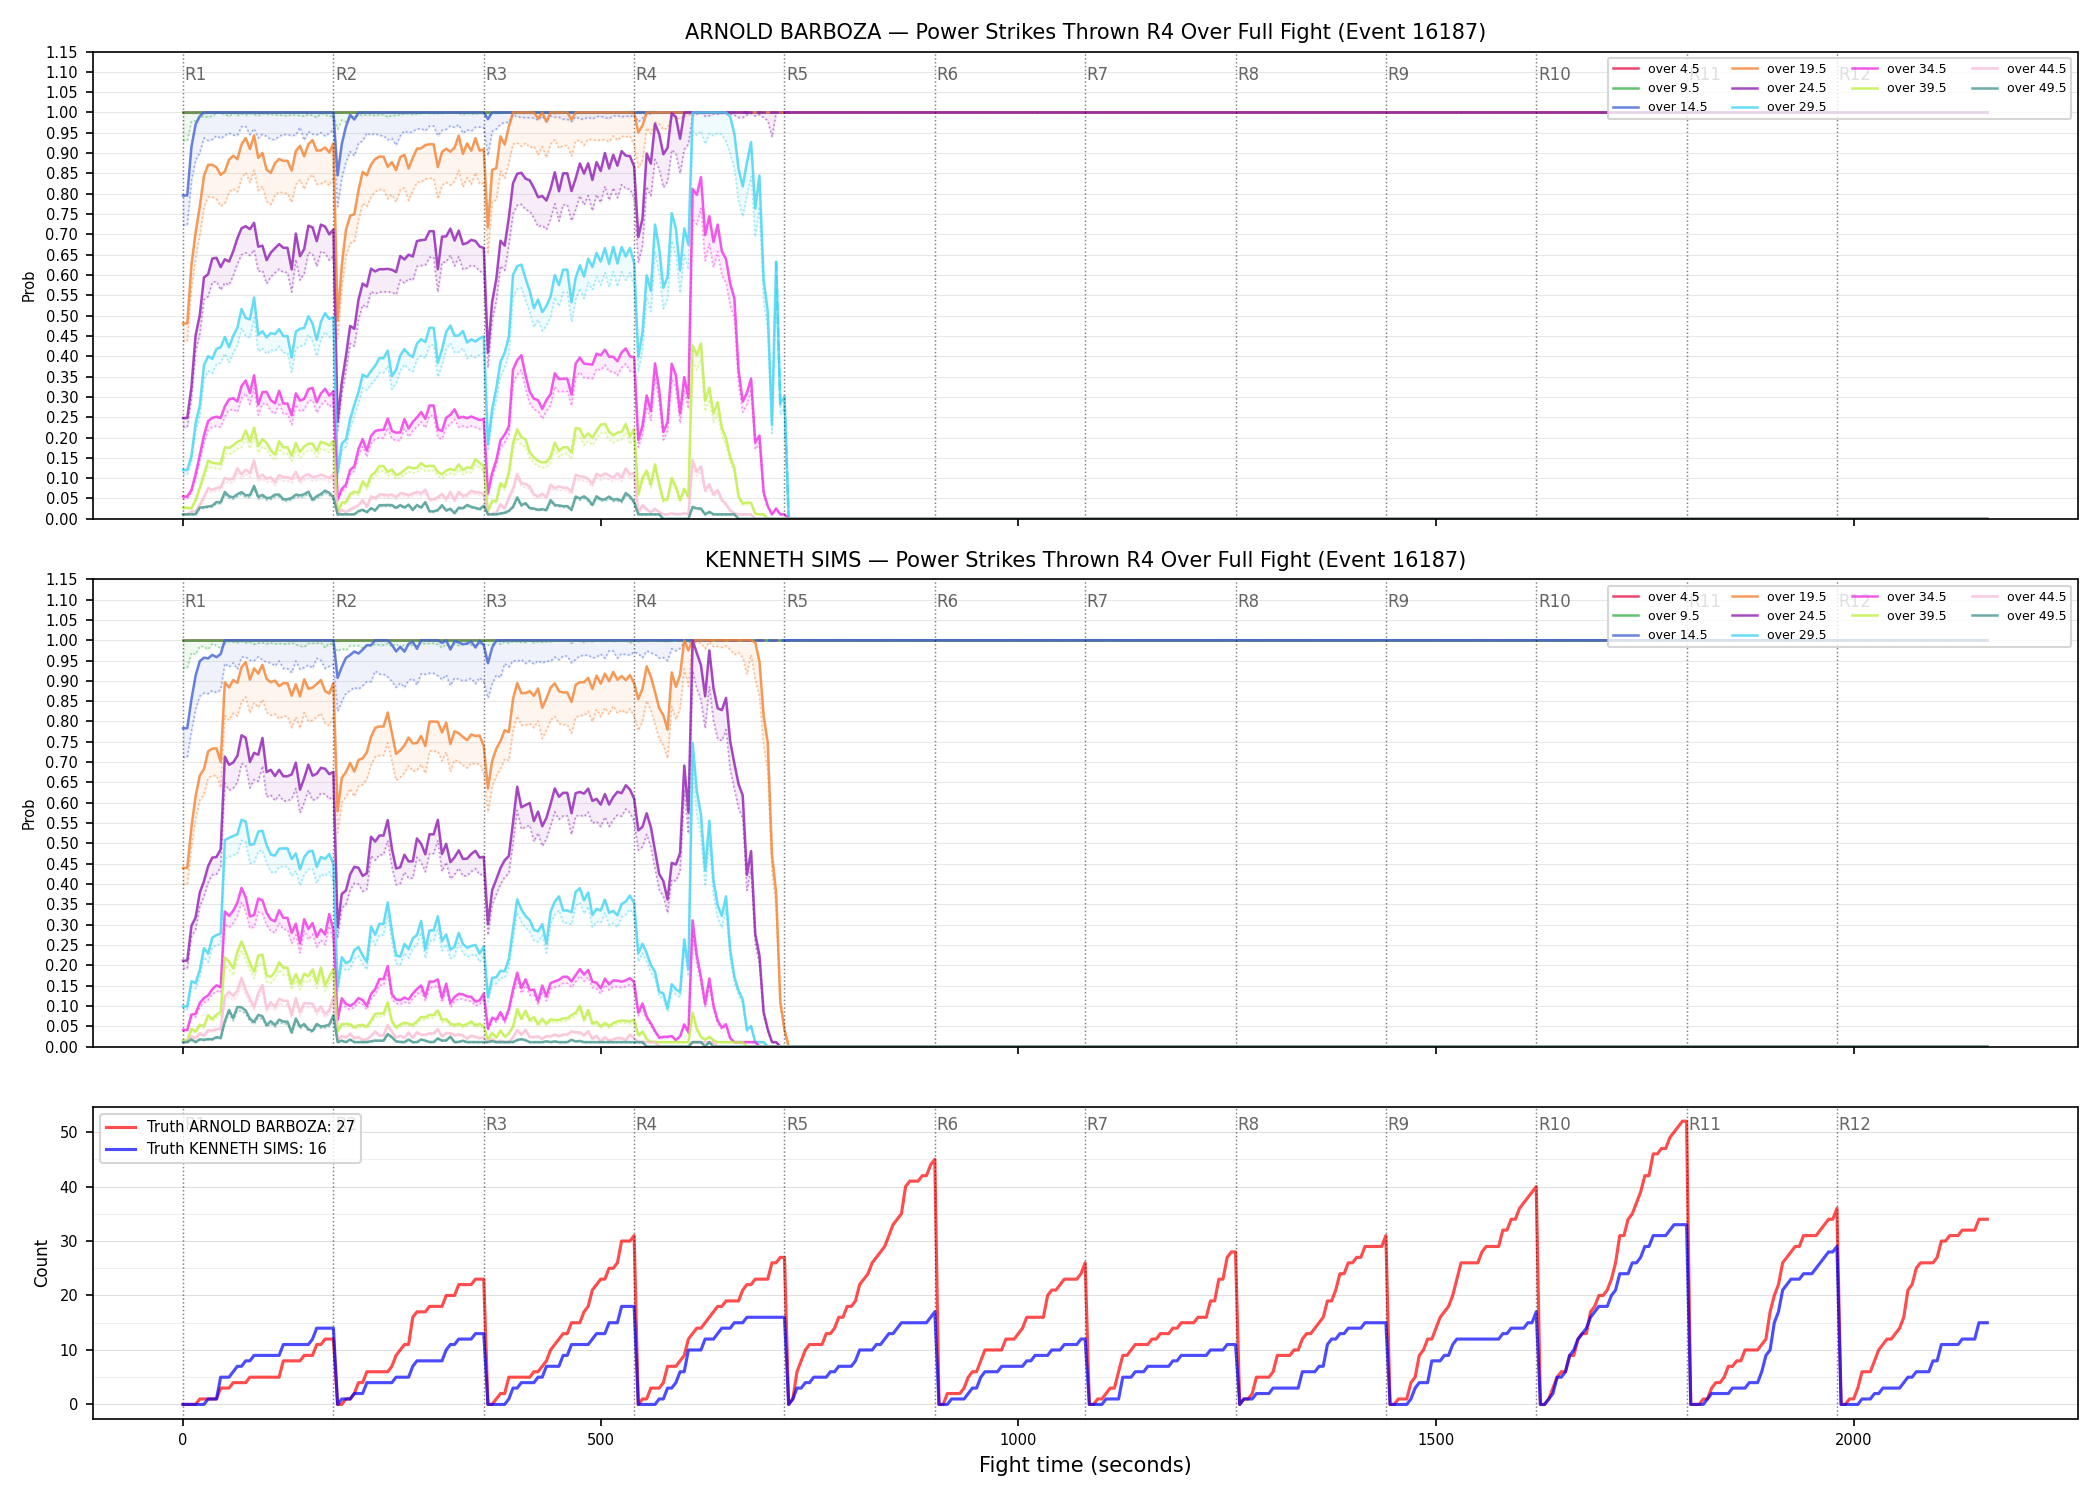Click round marker R6 in Sims chart
The image size is (2100, 1500).
point(947,601)
